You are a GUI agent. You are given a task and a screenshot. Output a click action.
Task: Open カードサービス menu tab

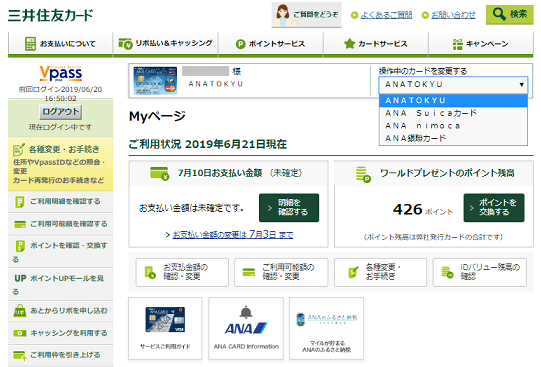[x=376, y=44]
